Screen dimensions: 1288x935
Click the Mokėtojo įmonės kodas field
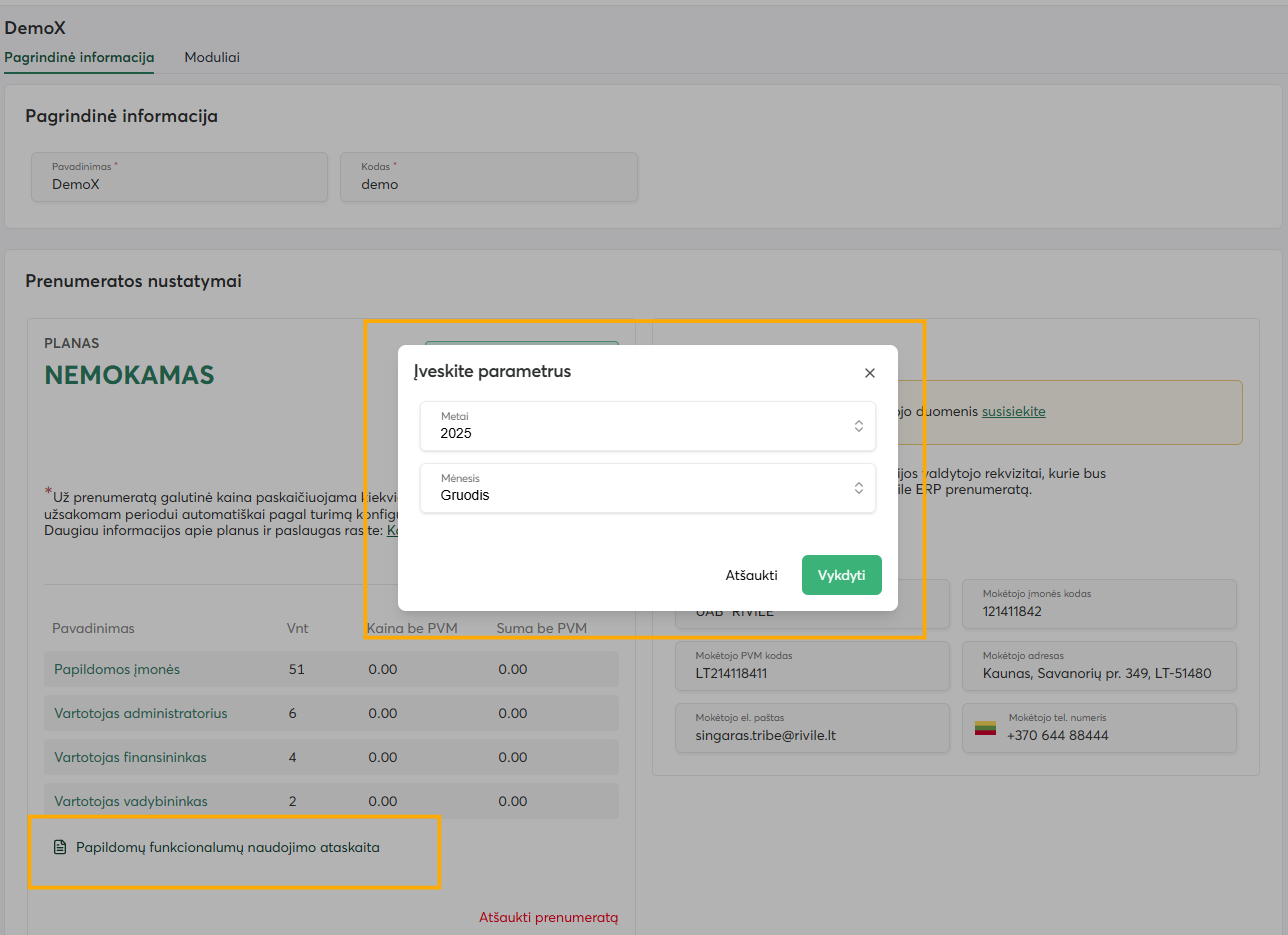pos(1099,604)
